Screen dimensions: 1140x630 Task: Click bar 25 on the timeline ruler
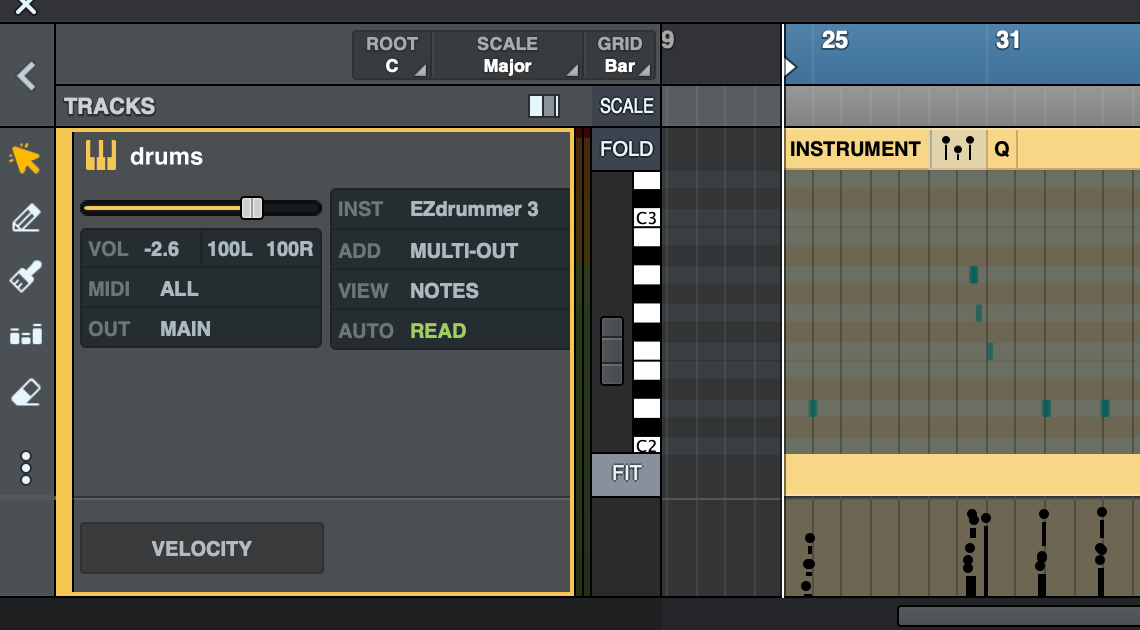tap(835, 40)
